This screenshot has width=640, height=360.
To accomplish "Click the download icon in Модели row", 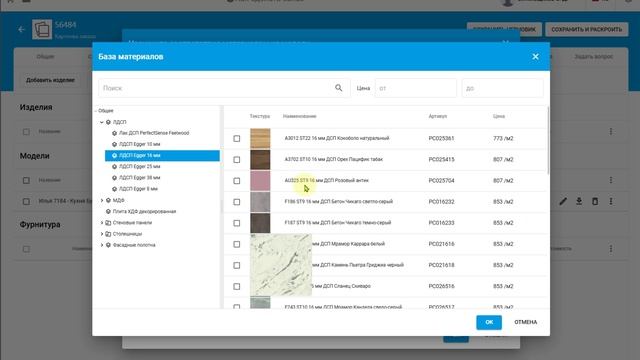I will tap(579, 201).
